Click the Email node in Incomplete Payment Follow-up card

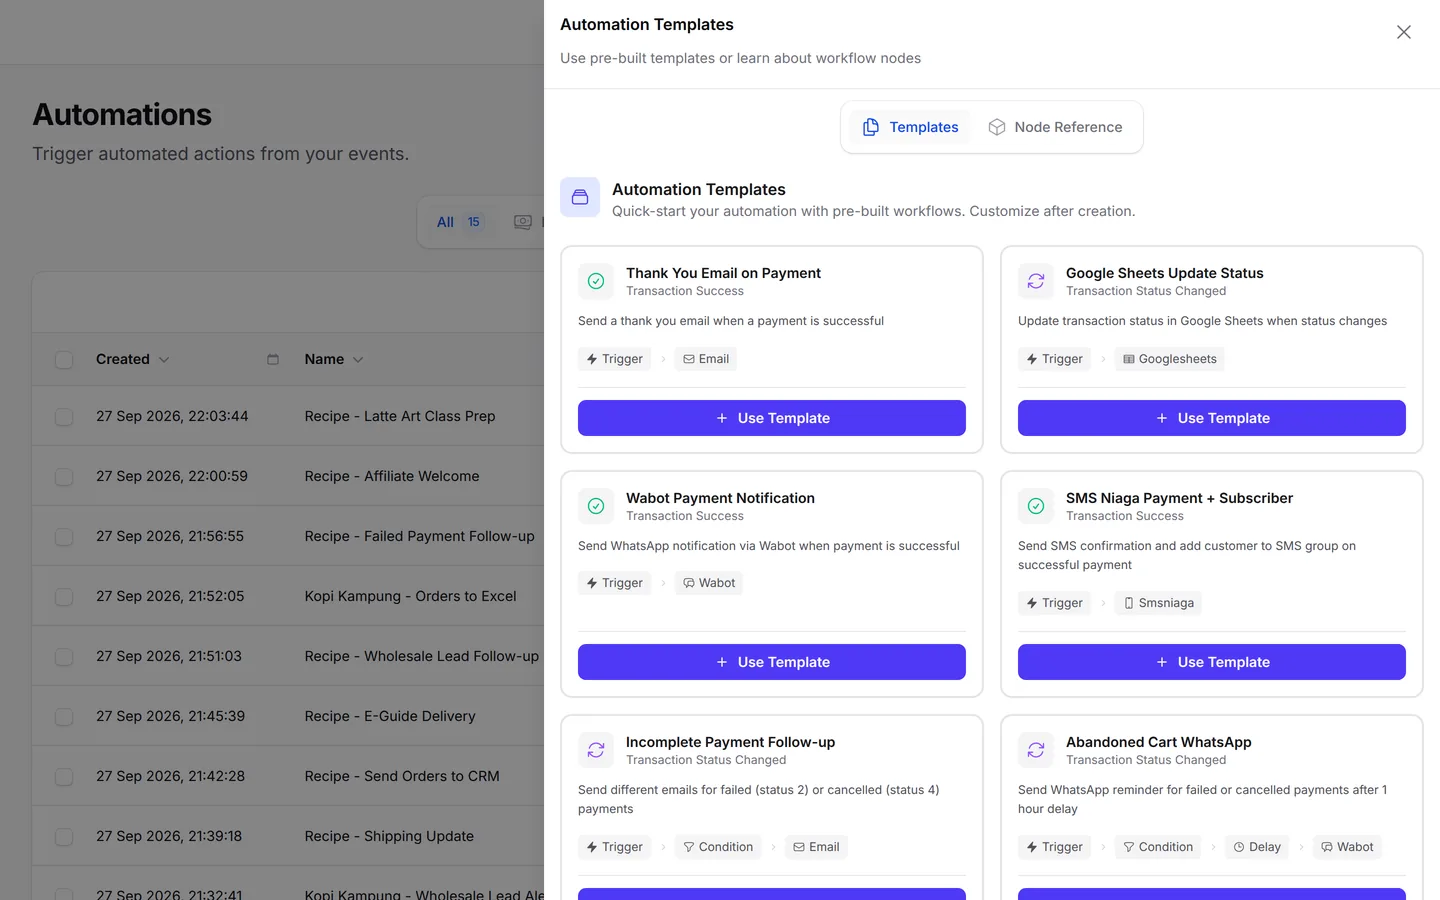[x=816, y=847]
